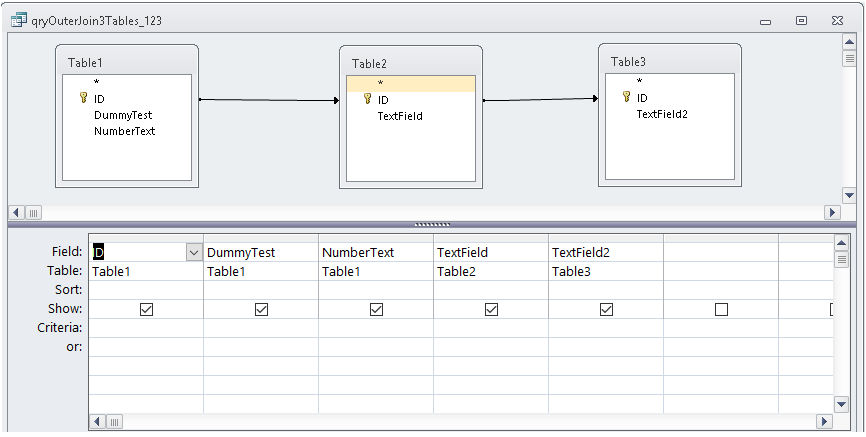Uncheck Show for the TextField column
The width and height of the screenshot is (866, 437).
[x=491, y=309]
